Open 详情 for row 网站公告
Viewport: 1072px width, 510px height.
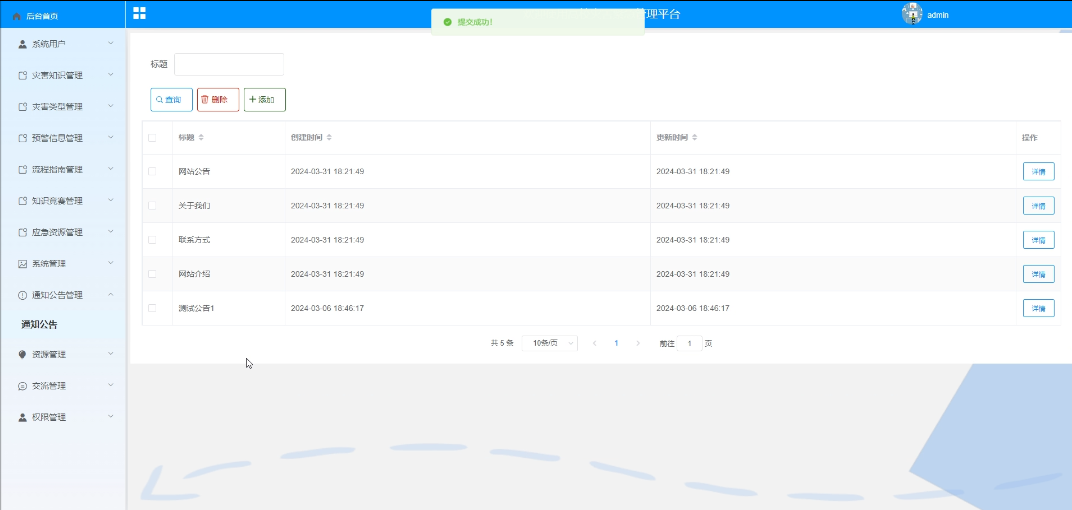(1038, 172)
